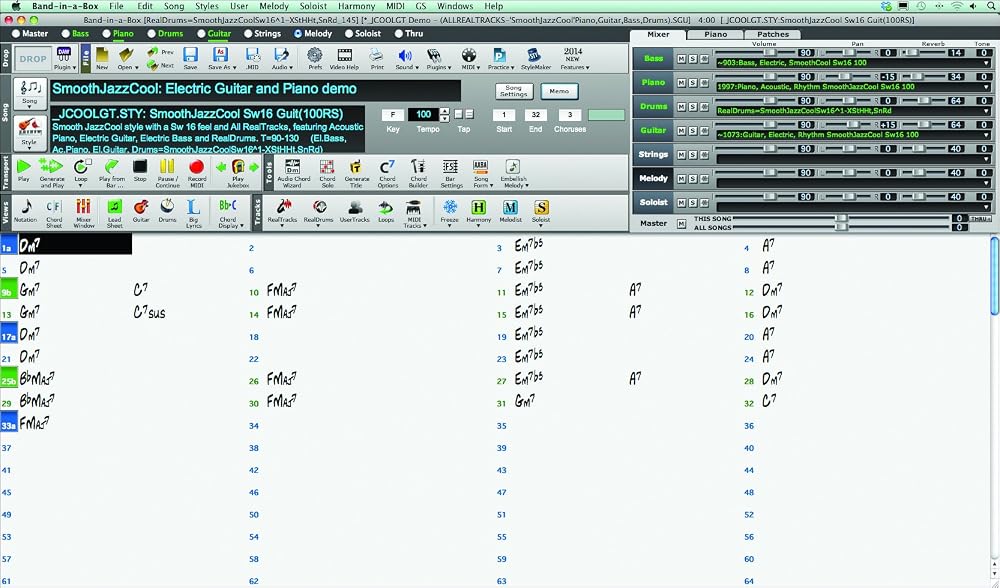Open the Lead Sheet view
Image resolution: width=1000 pixels, height=588 pixels.
tap(114, 213)
